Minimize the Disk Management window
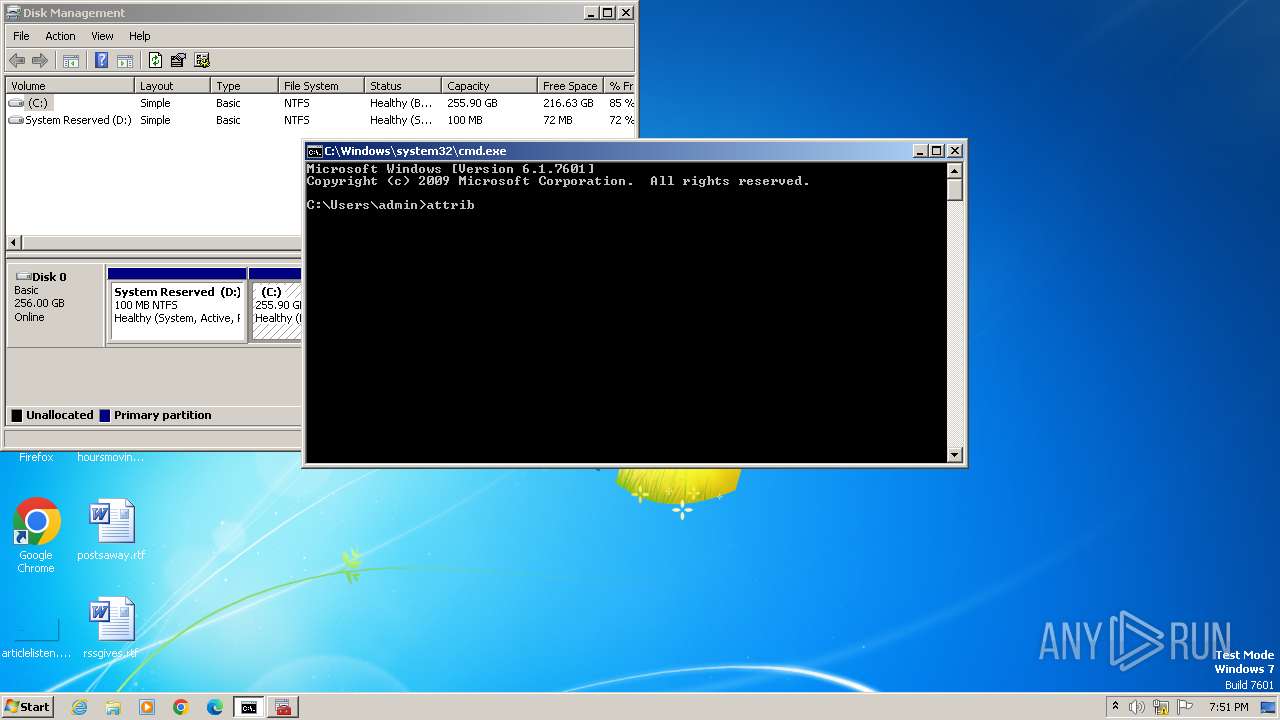 tap(591, 13)
